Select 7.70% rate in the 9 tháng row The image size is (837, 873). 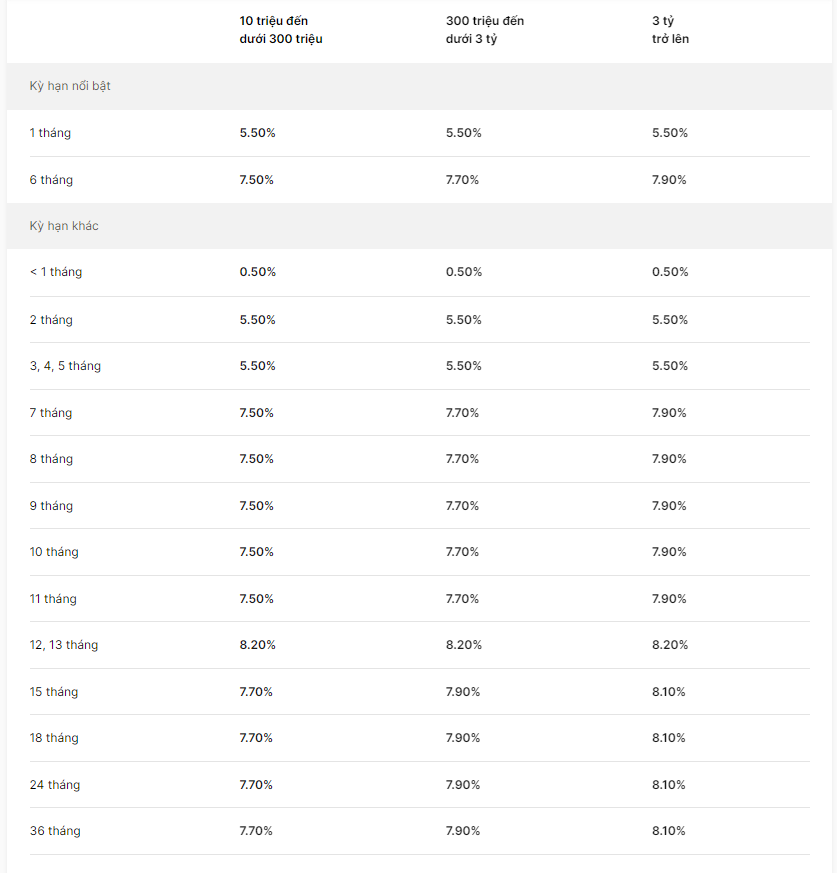click(x=462, y=506)
